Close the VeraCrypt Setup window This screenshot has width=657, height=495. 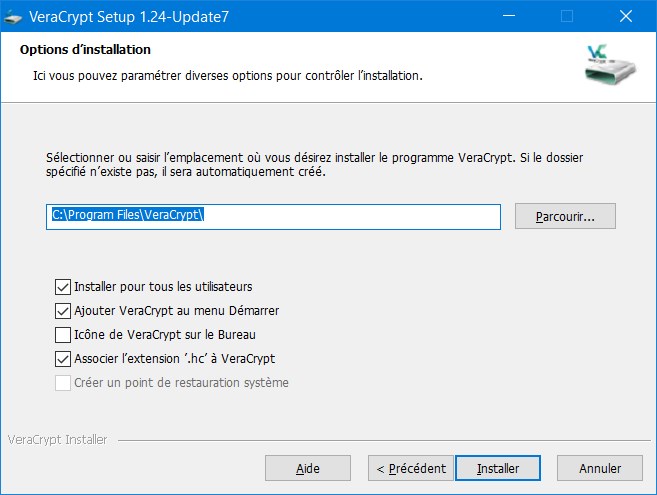tap(626, 16)
